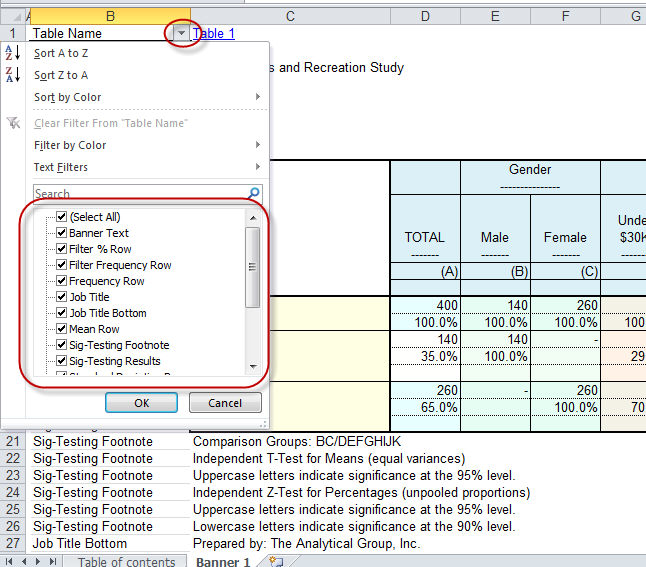Uncheck the Banner Text filter checkbox

pos(61,233)
